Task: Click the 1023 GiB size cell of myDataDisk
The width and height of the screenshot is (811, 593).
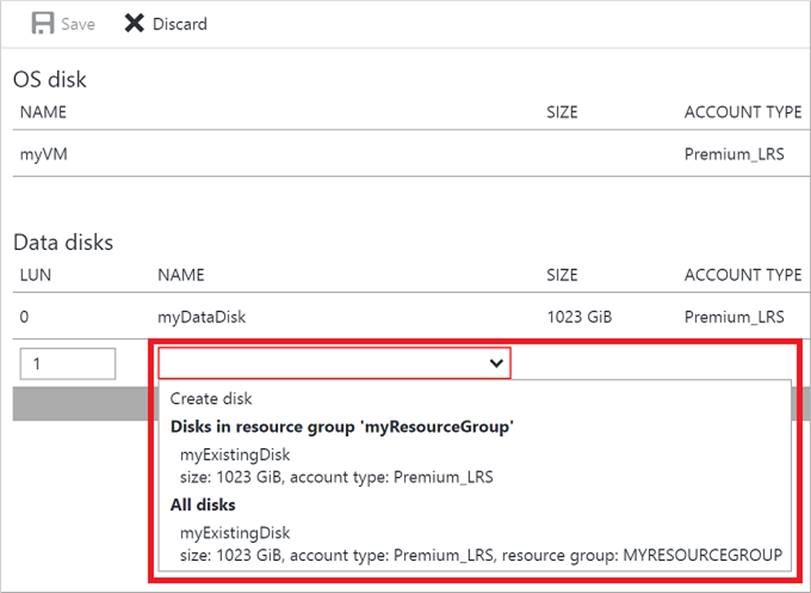Action: [579, 317]
